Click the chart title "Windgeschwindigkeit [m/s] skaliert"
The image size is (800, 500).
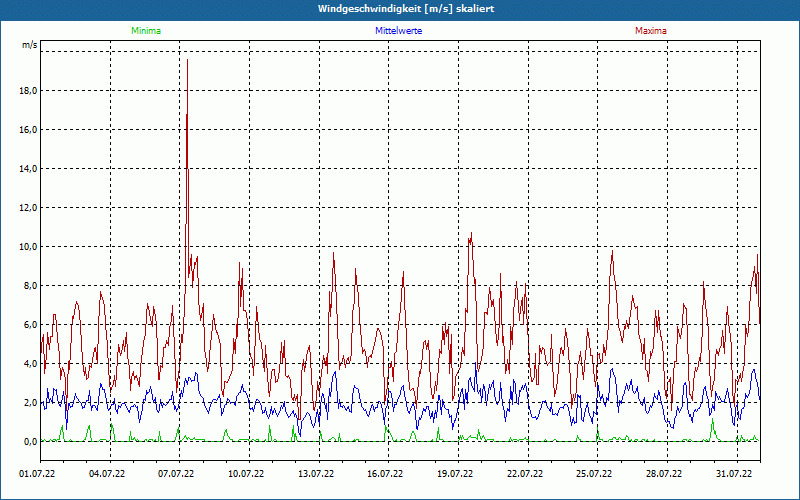[406, 9]
